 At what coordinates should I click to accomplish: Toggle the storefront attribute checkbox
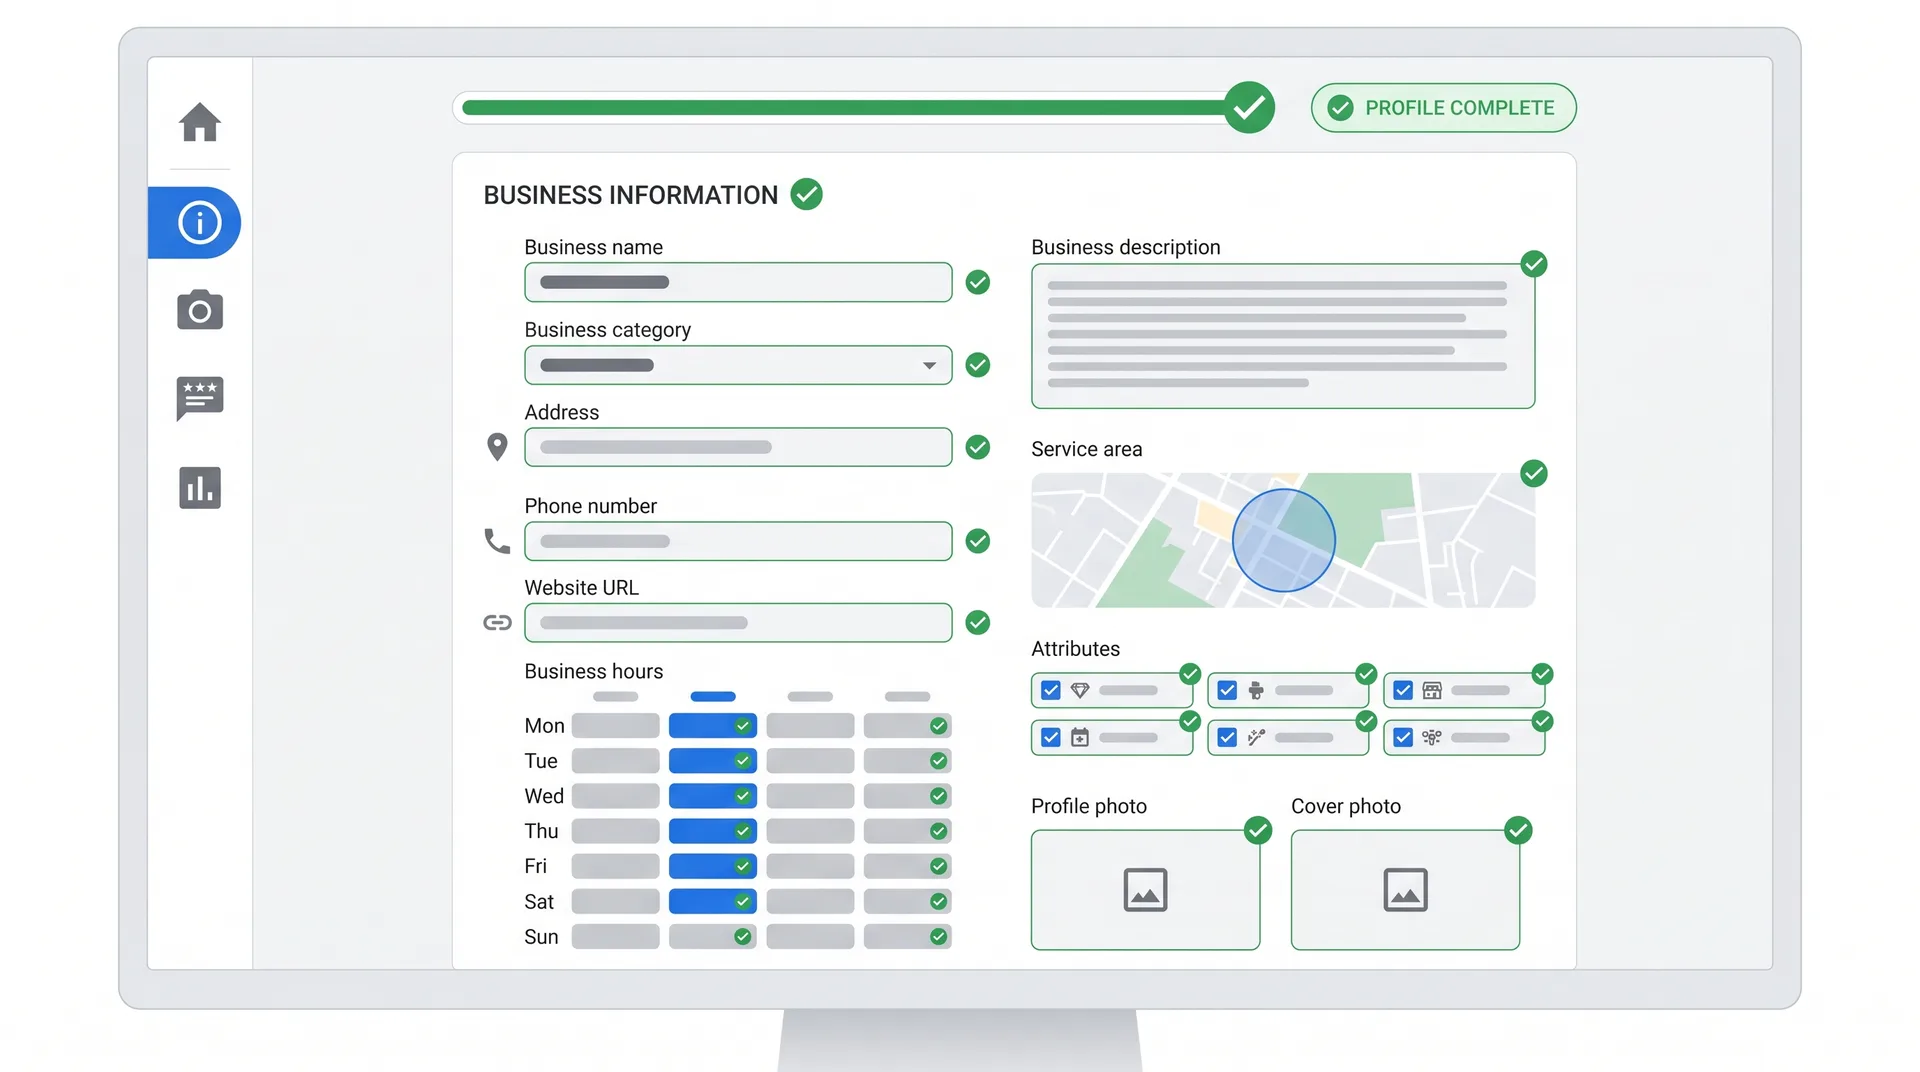click(1403, 690)
